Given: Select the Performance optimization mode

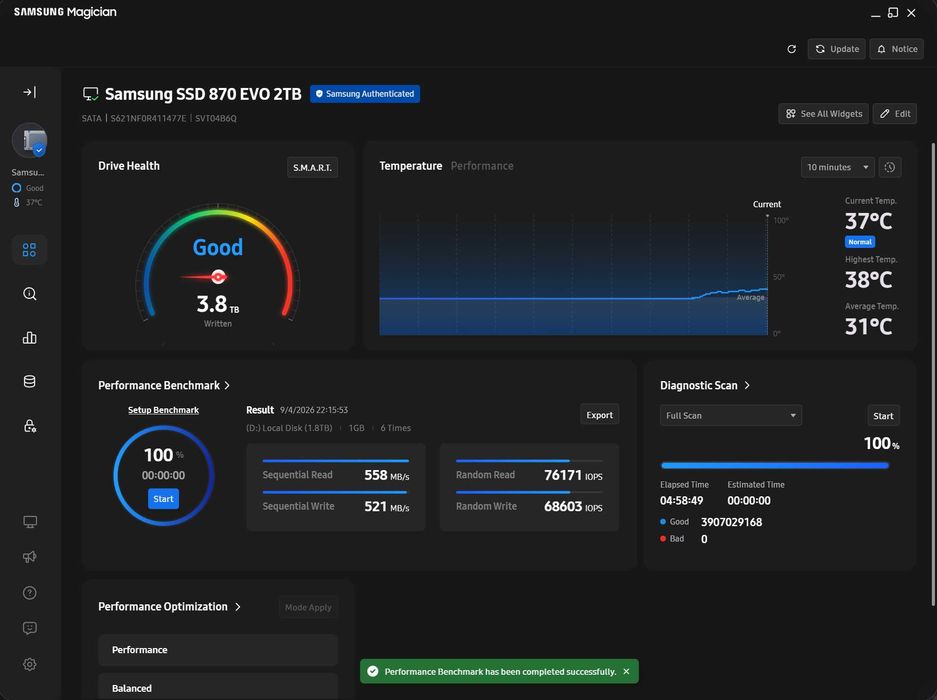Looking at the screenshot, I should point(218,650).
